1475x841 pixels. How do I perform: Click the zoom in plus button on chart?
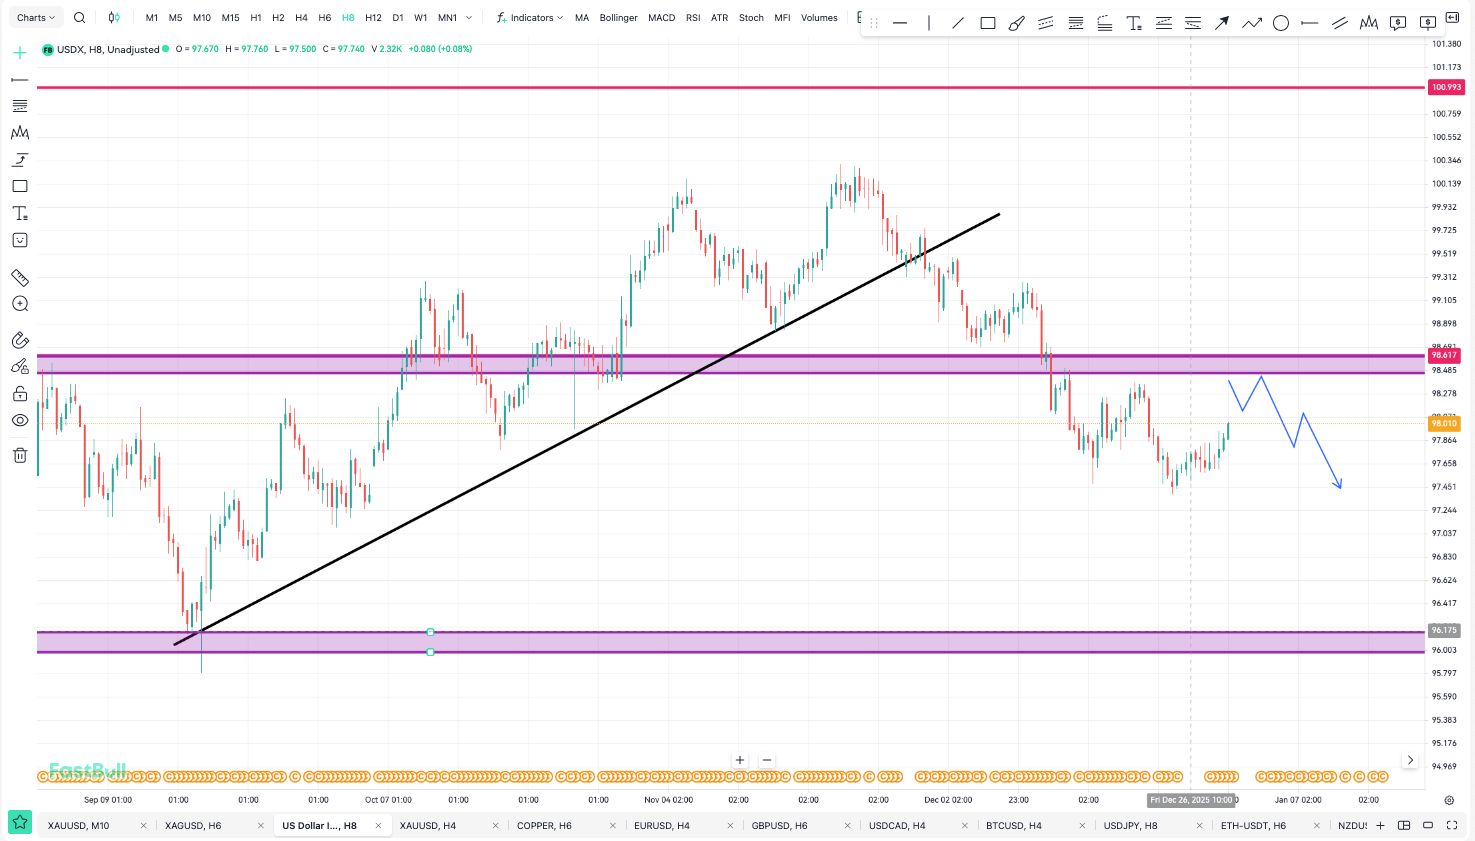click(740, 760)
